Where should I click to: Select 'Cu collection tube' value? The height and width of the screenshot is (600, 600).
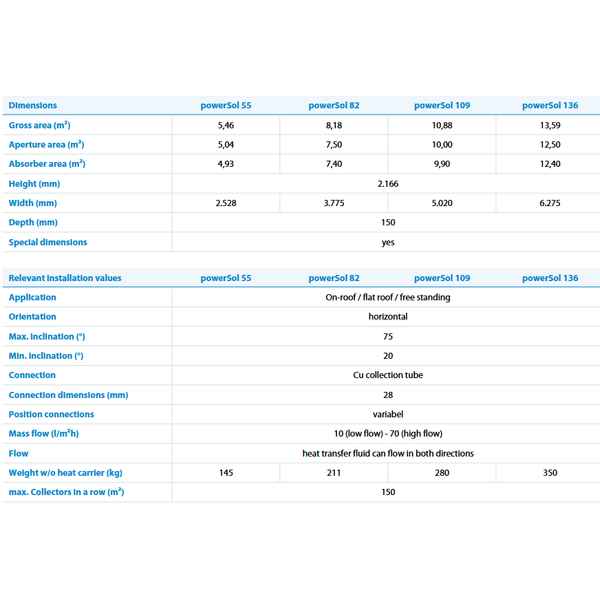click(x=388, y=375)
